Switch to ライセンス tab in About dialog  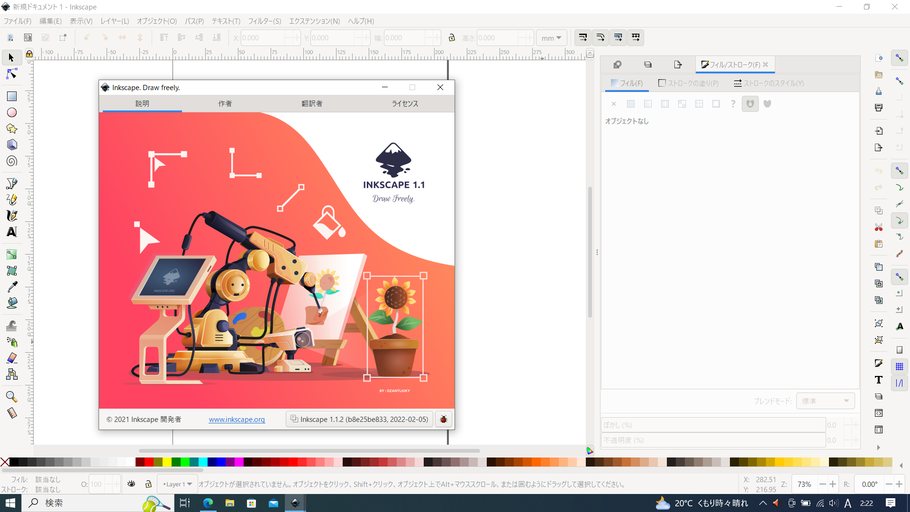[405, 104]
